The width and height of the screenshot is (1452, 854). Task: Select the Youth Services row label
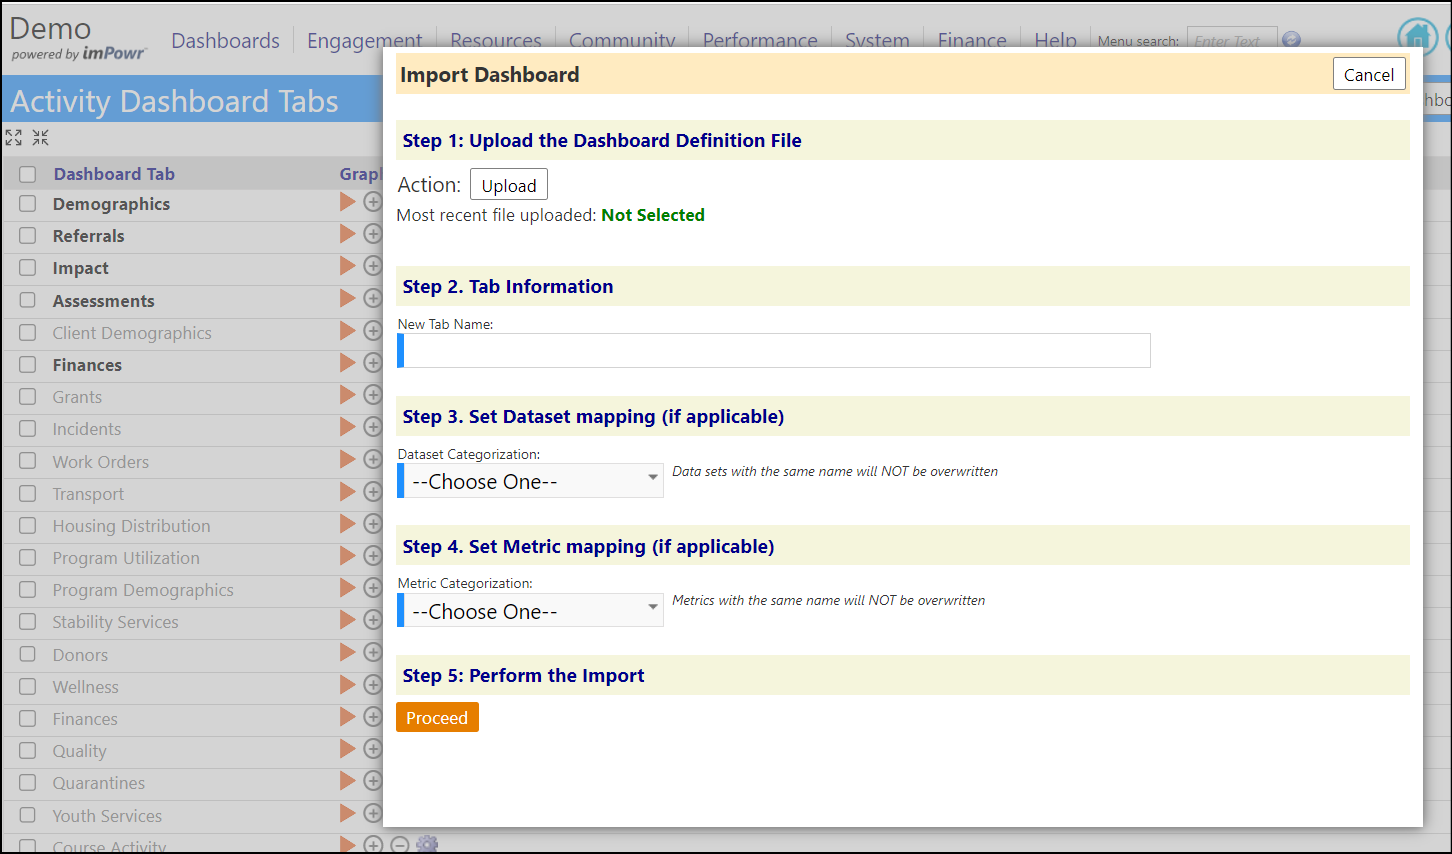tap(107, 816)
